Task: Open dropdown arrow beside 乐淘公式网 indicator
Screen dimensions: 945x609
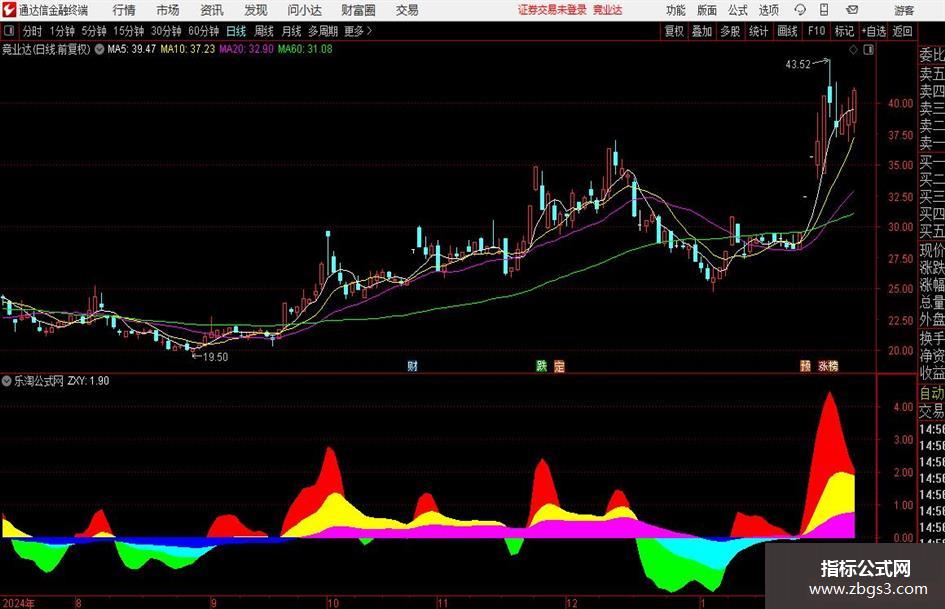Action: pos(7,381)
